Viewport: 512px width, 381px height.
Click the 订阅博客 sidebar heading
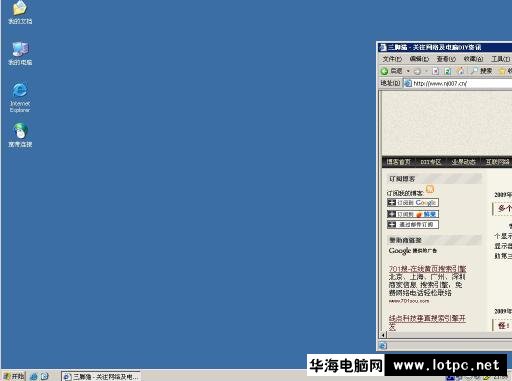pos(402,179)
